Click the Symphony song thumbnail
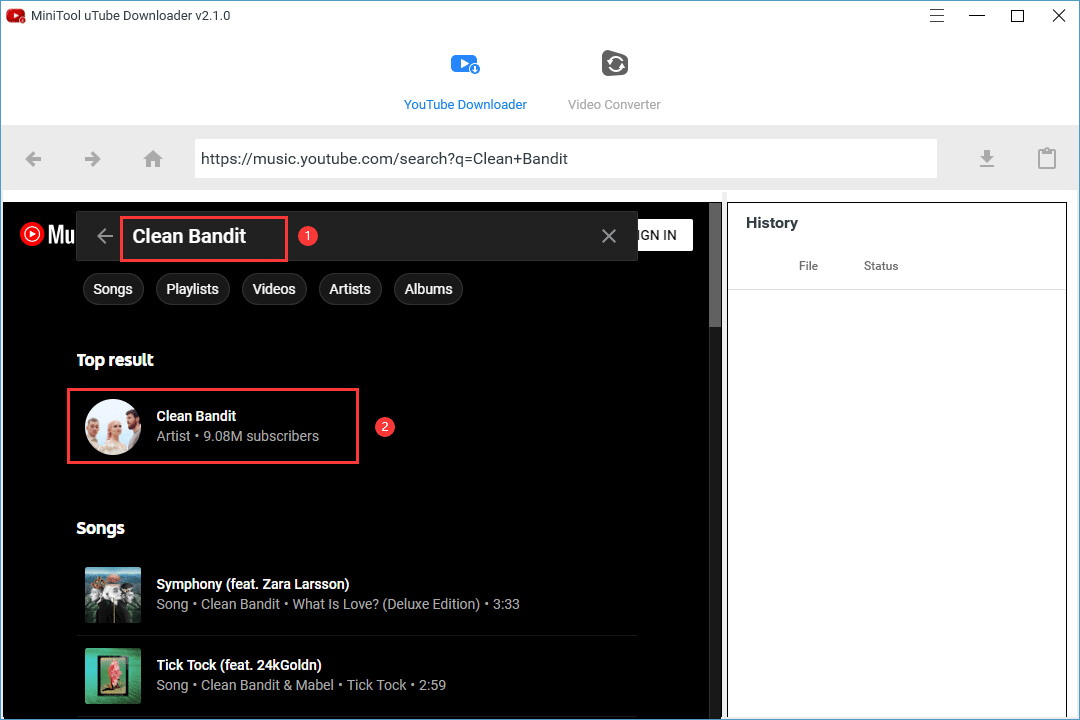The height and width of the screenshot is (720, 1080). coord(112,593)
